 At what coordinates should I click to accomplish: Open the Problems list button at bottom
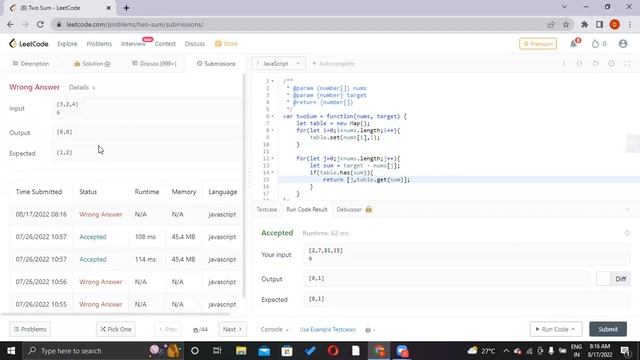point(30,329)
